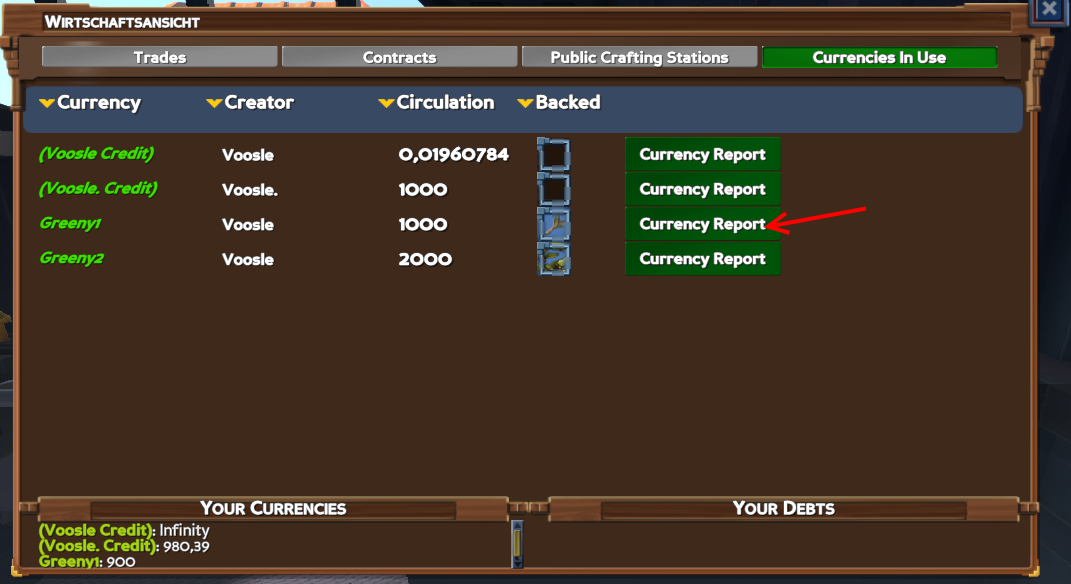The height and width of the screenshot is (584, 1071).
Task: Click circulation value 2000
Action: (x=425, y=259)
